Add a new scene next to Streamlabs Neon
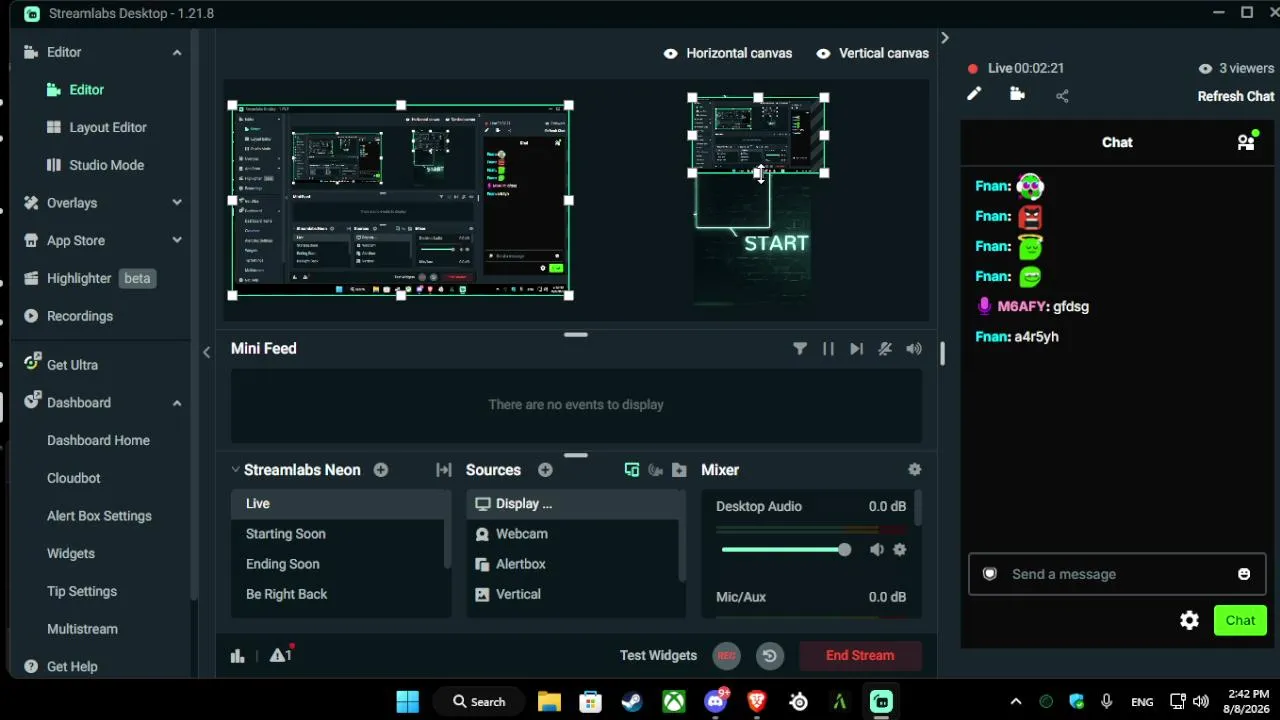 (x=381, y=470)
